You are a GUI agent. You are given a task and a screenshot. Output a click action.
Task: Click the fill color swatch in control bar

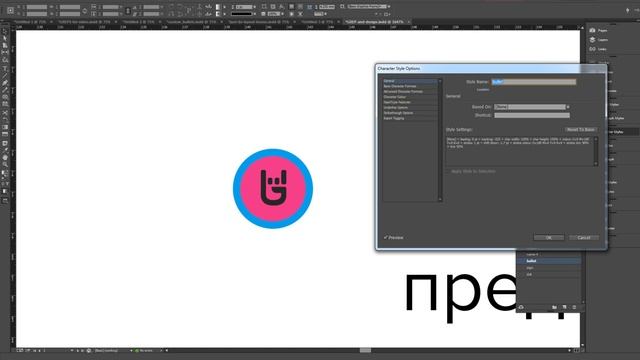[218, 7]
